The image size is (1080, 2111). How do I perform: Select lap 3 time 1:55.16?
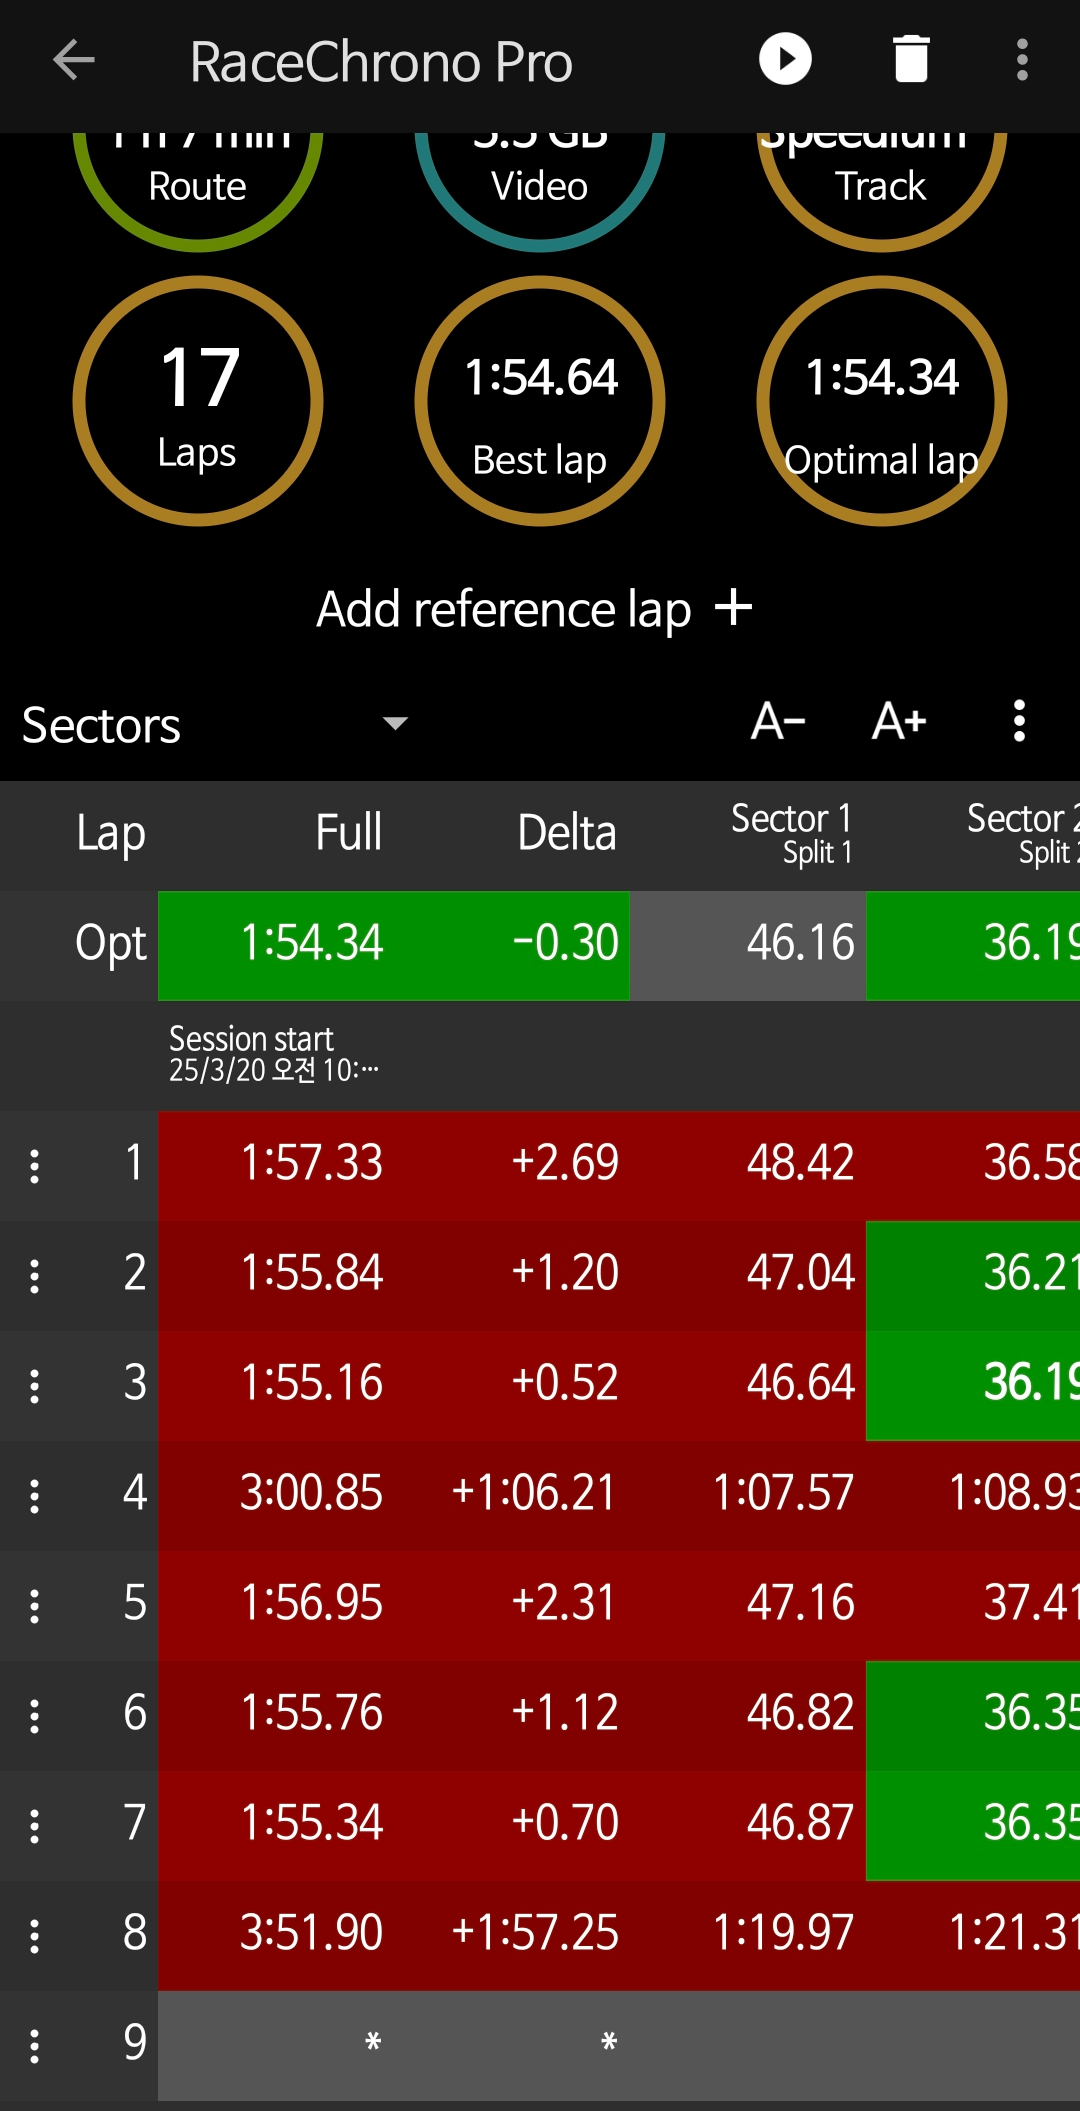click(275, 1386)
